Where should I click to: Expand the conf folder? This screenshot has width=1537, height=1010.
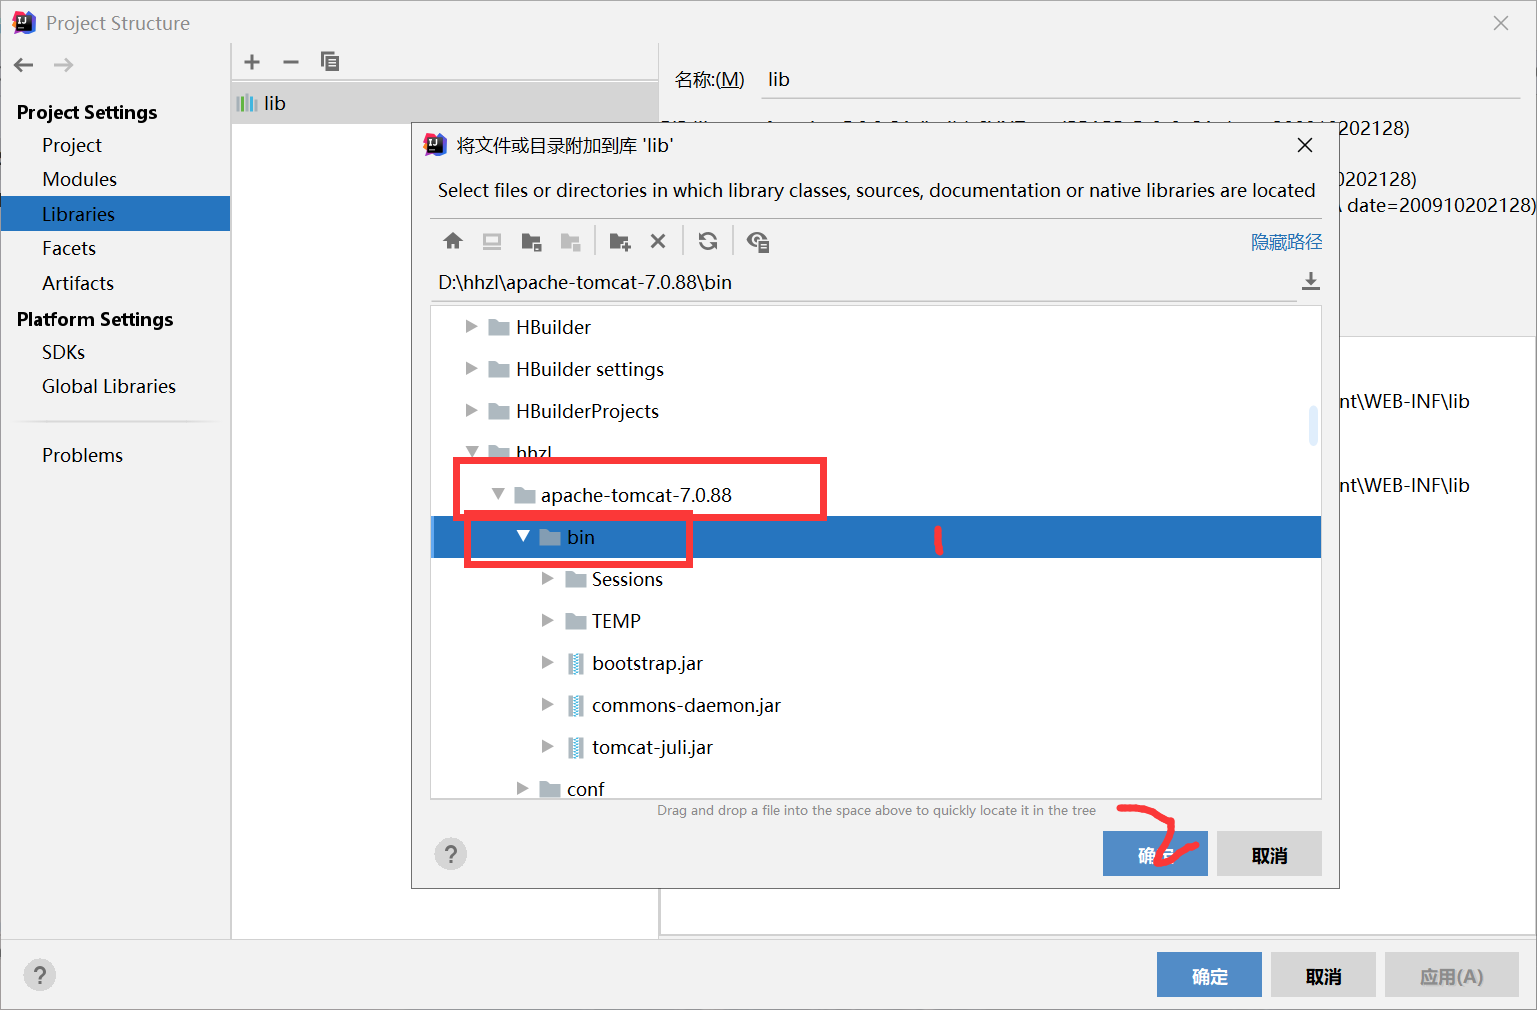(x=522, y=789)
